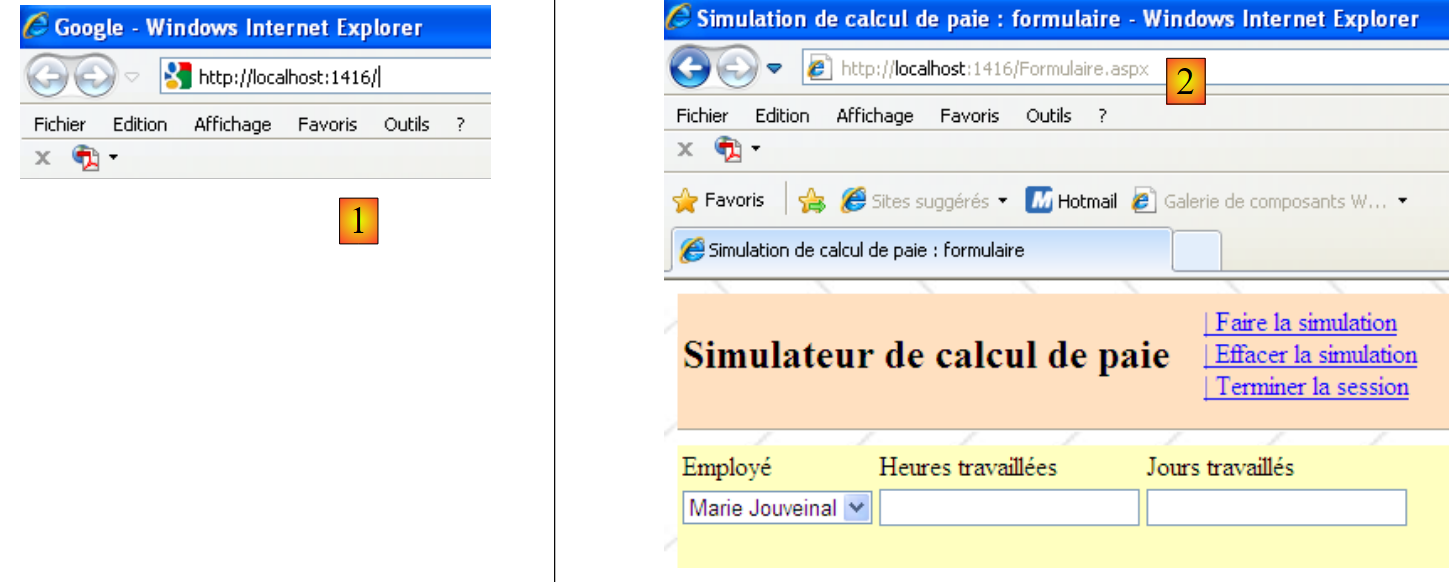
Task: Click the Heures travaillées input field
Action: coord(1009,508)
